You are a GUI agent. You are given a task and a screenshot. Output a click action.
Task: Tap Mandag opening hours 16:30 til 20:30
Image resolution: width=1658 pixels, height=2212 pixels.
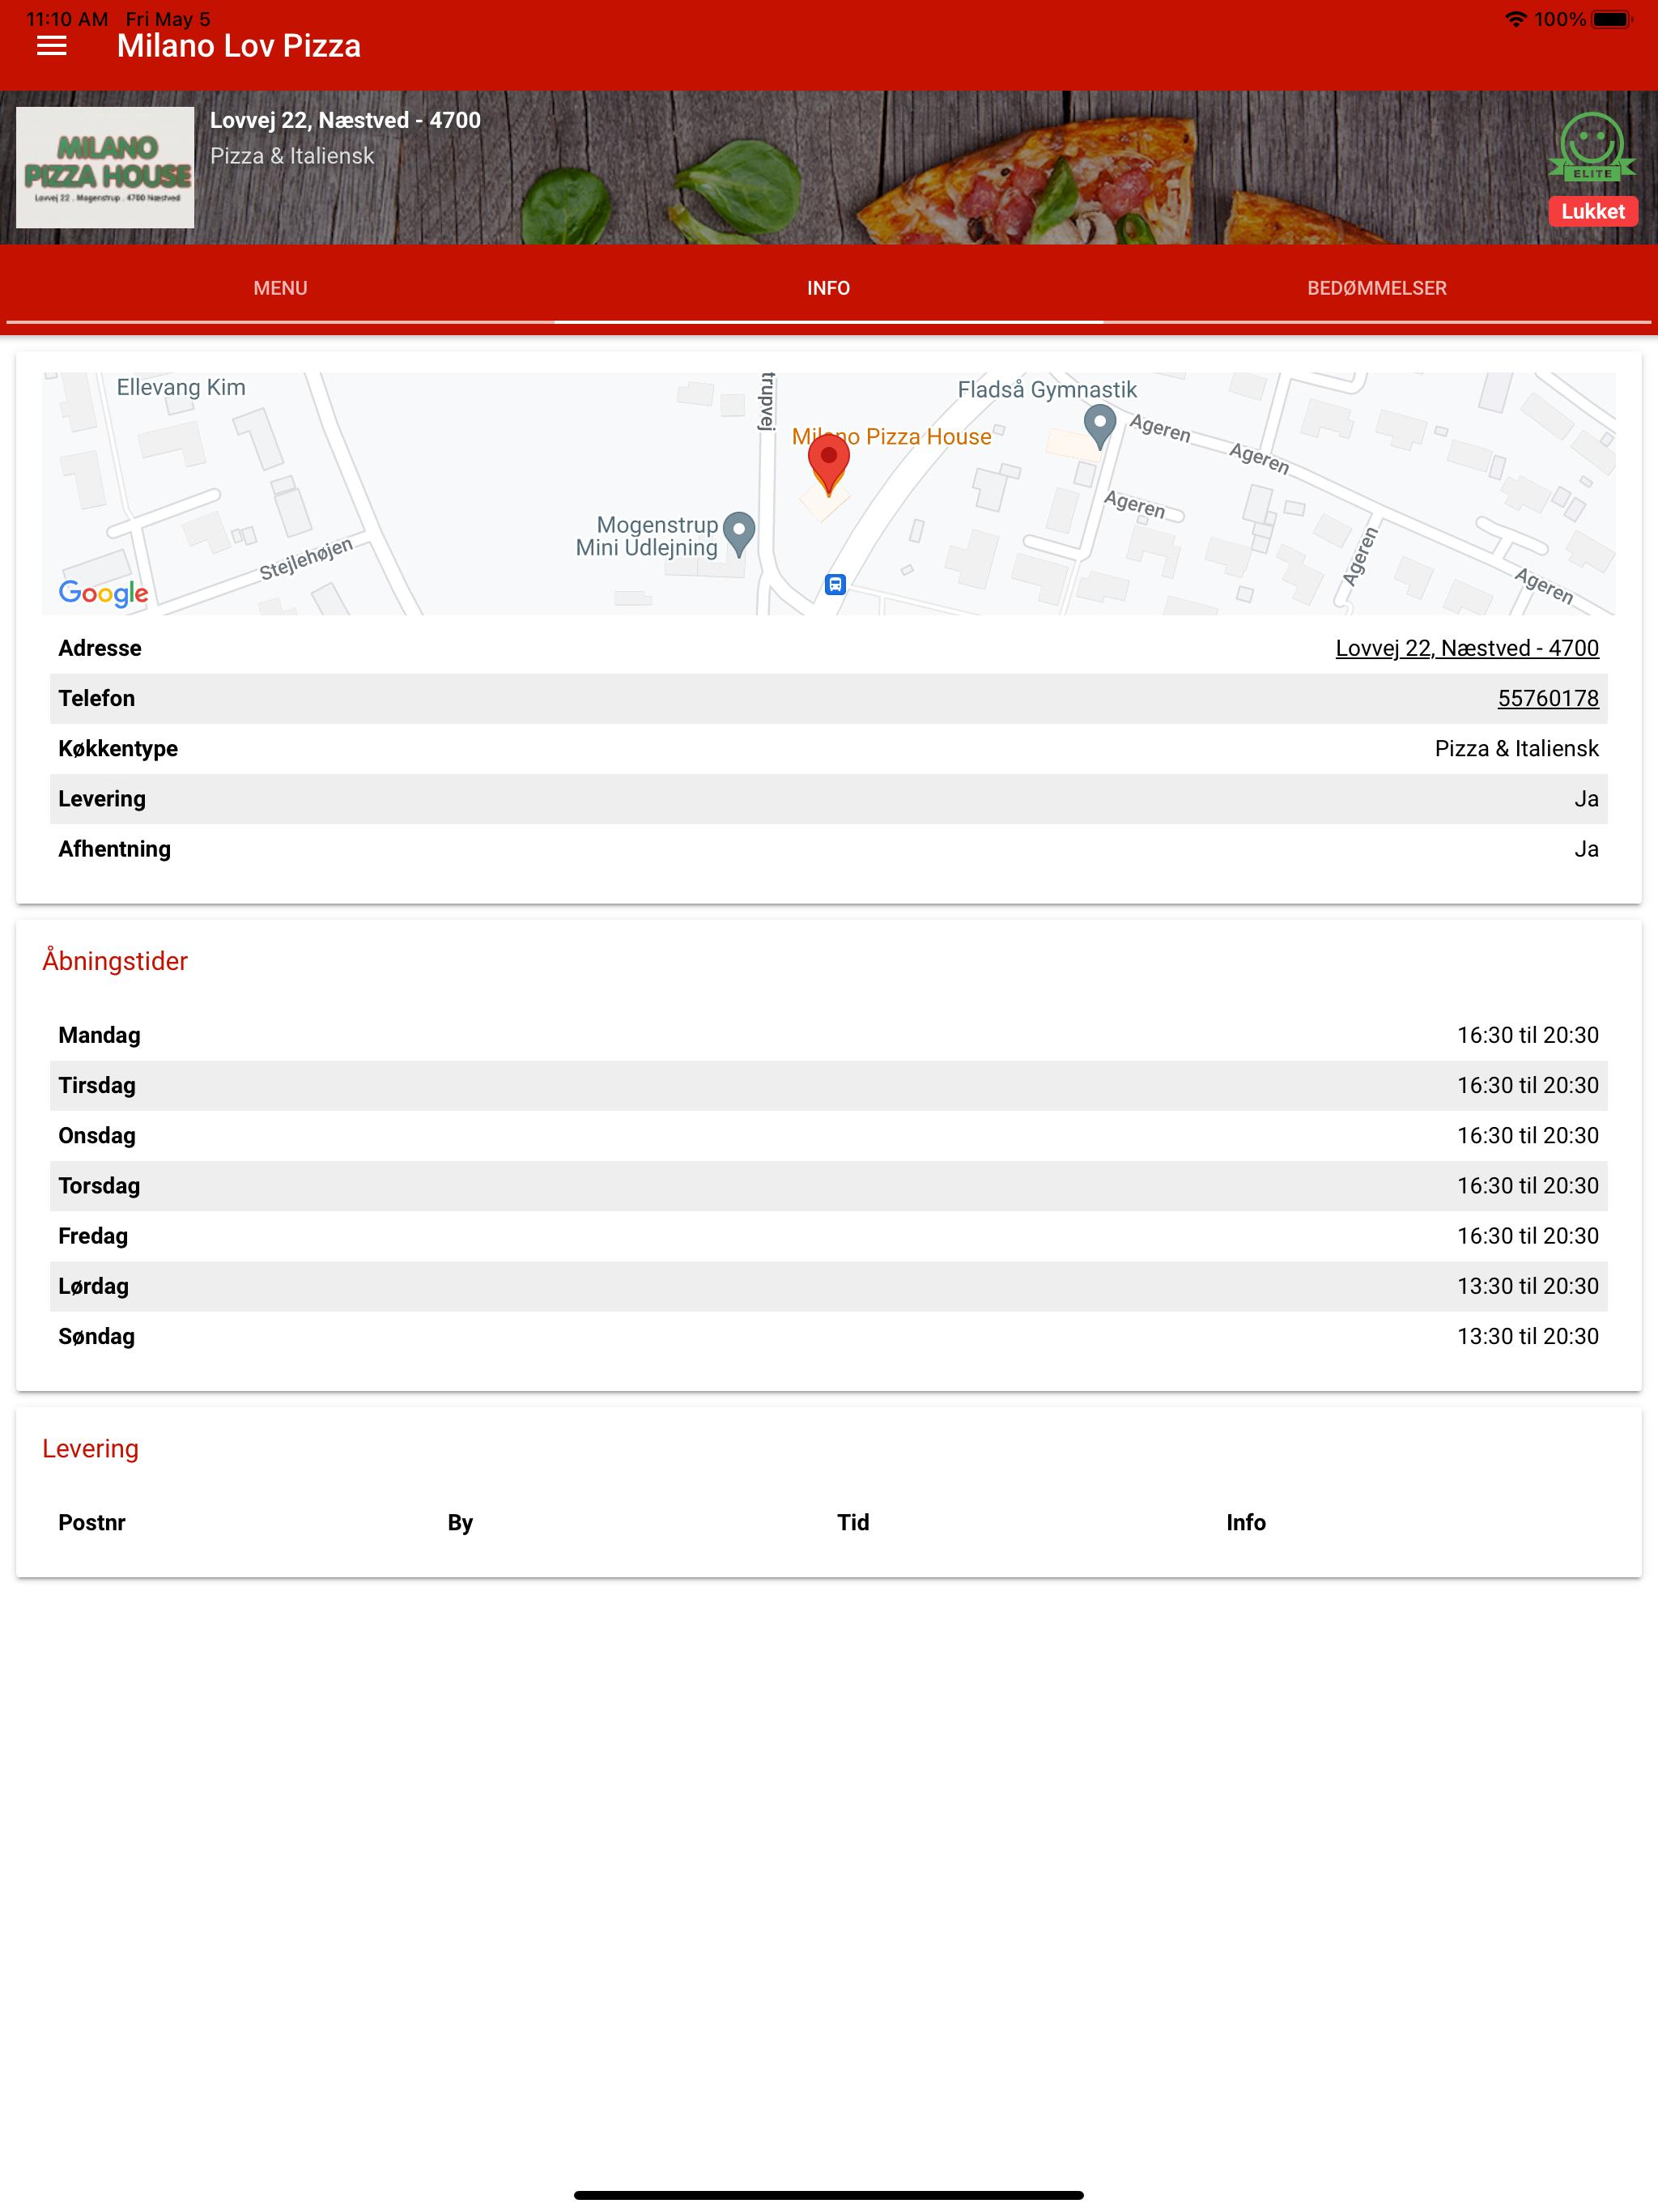coord(1527,1035)
